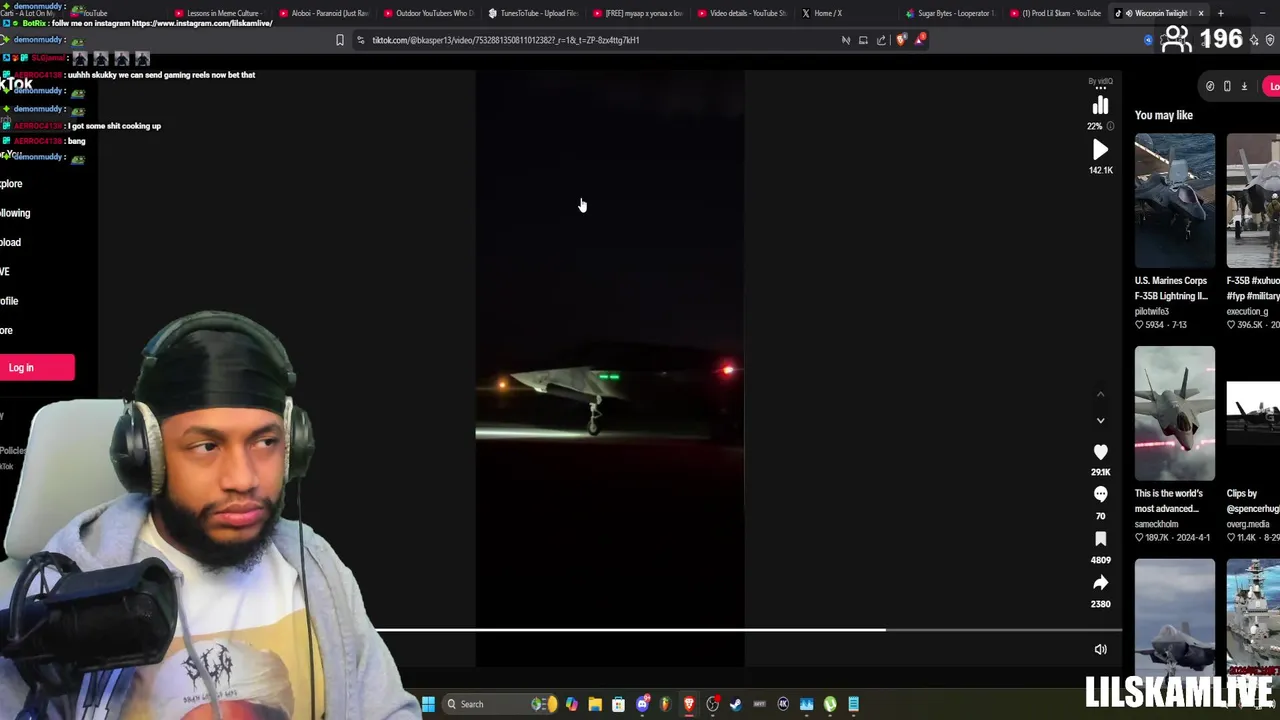Open U.S. Marines Corps F-35B thumbnail

coord(1175,200)
